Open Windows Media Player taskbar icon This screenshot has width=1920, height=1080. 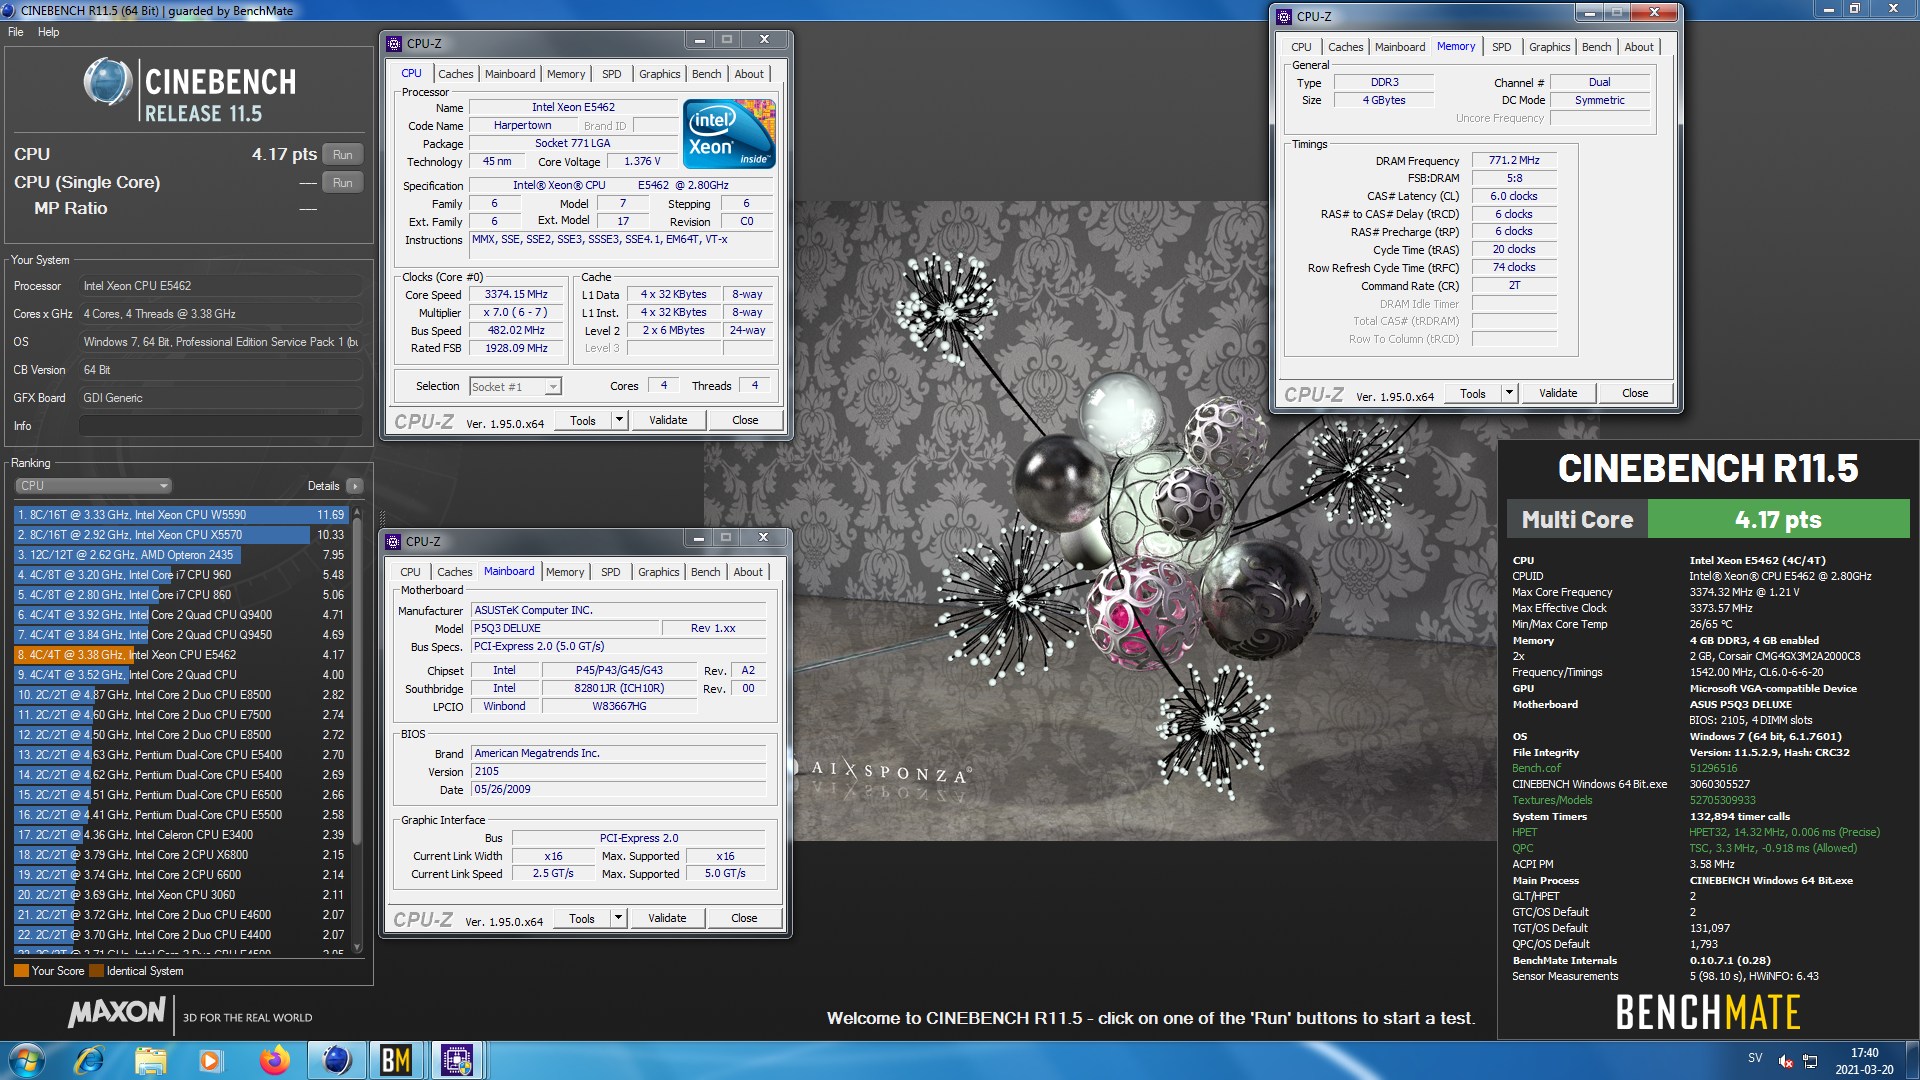211,1060
